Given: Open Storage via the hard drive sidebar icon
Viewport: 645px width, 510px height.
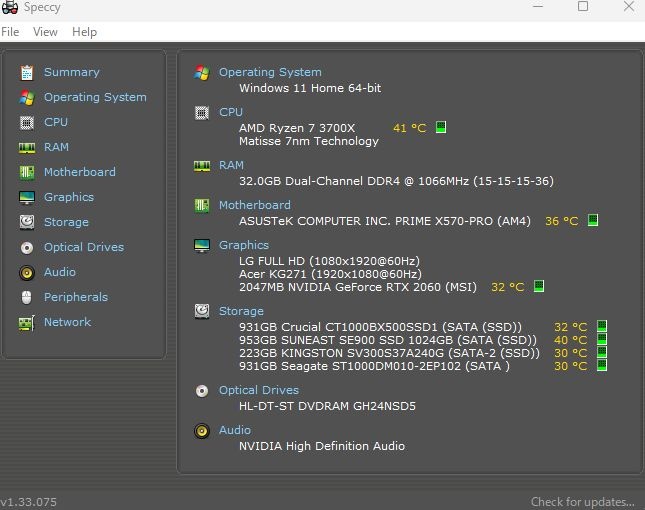Looking at the screenshot, I should click(27, 222).
